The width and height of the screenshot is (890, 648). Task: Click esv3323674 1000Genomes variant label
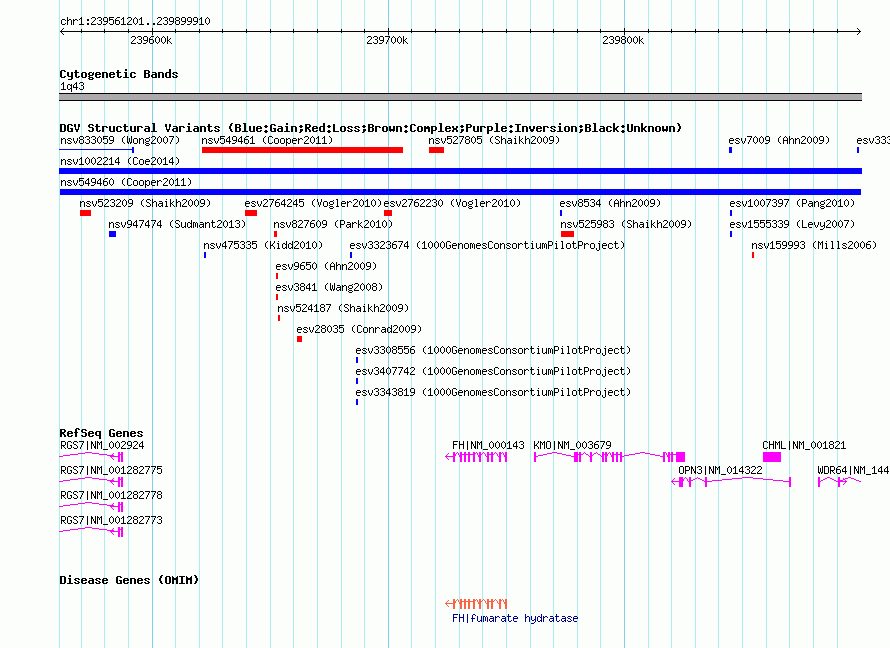point(487,245)
